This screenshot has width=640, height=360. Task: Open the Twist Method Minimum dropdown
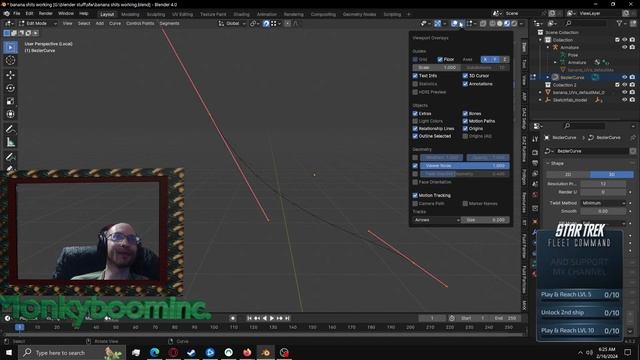pyautogui.click(x=603, y=203)
